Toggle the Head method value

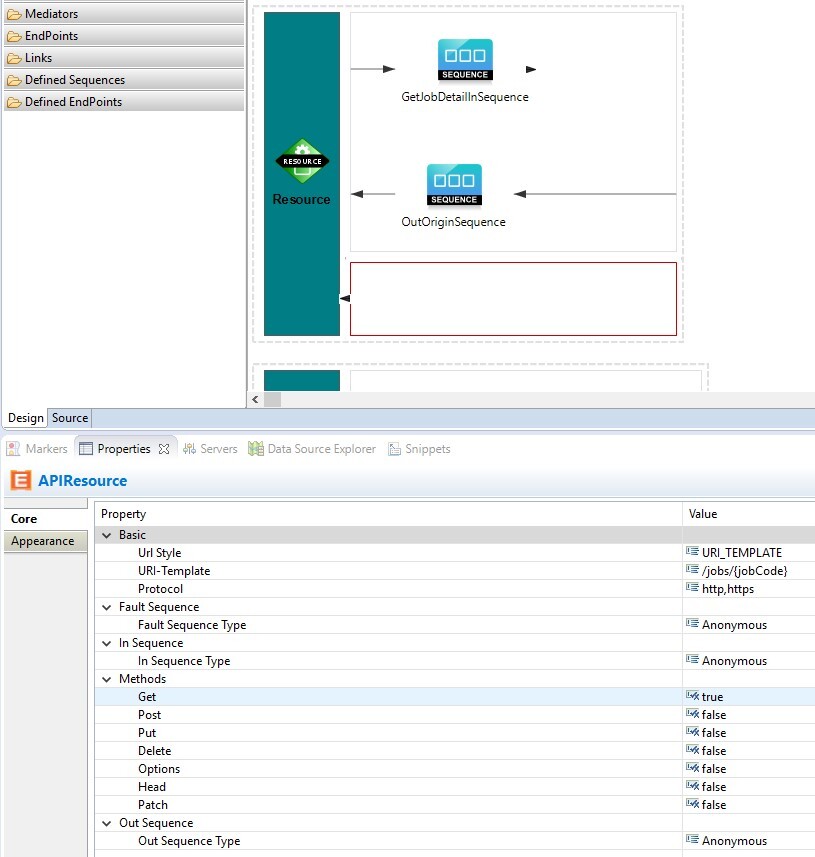tap(749, 787)
